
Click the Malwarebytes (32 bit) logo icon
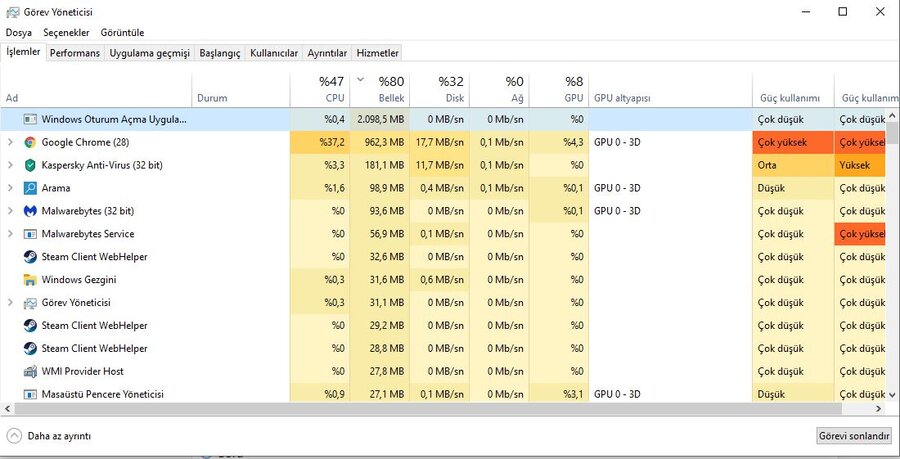tap(30, 211)
